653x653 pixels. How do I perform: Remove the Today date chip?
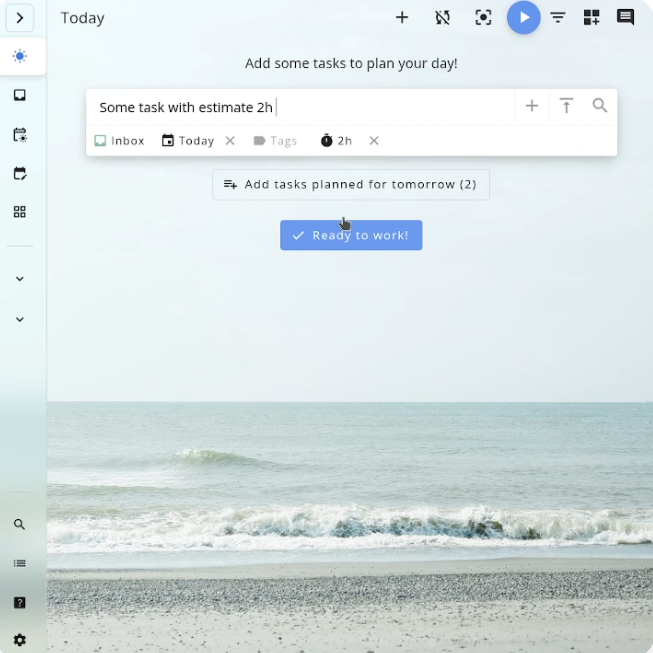click(x=230, y=141)
